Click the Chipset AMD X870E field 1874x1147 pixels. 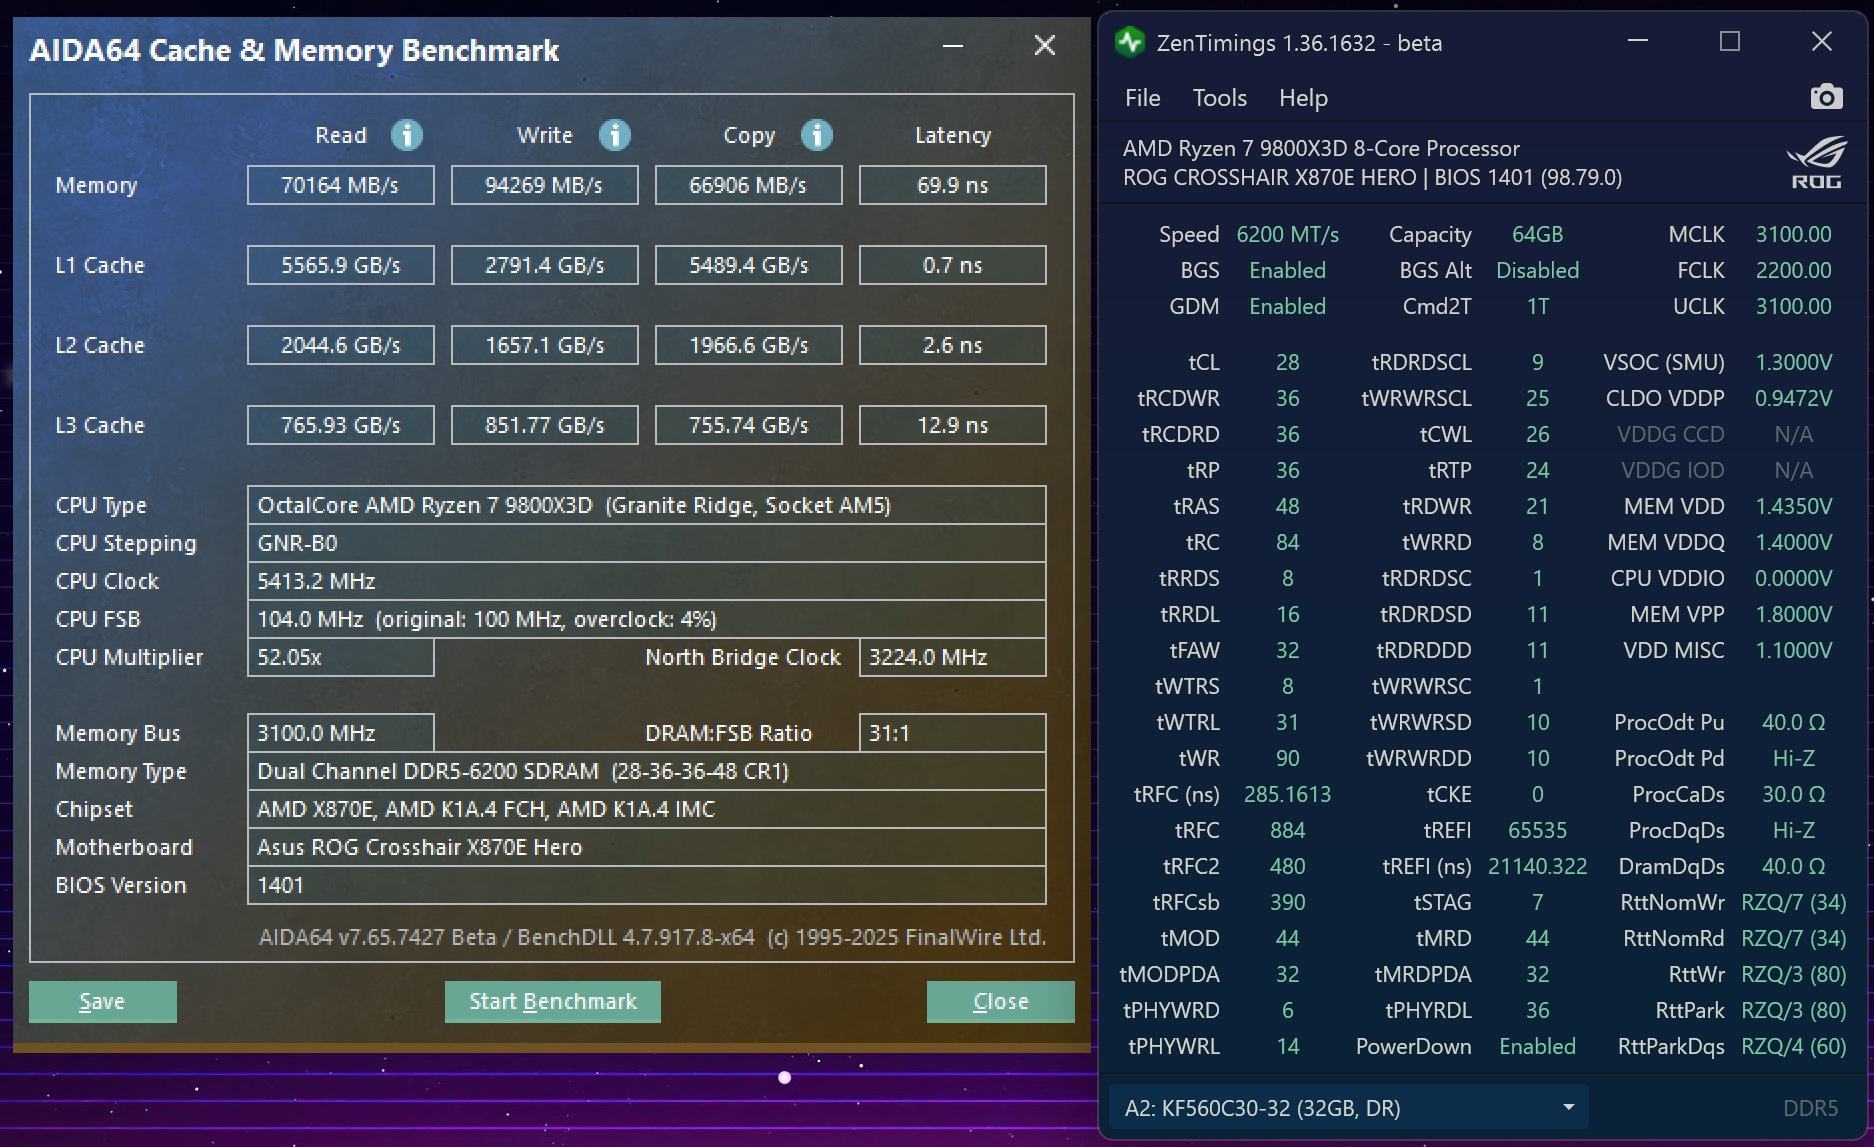click(x=647, y=809)
